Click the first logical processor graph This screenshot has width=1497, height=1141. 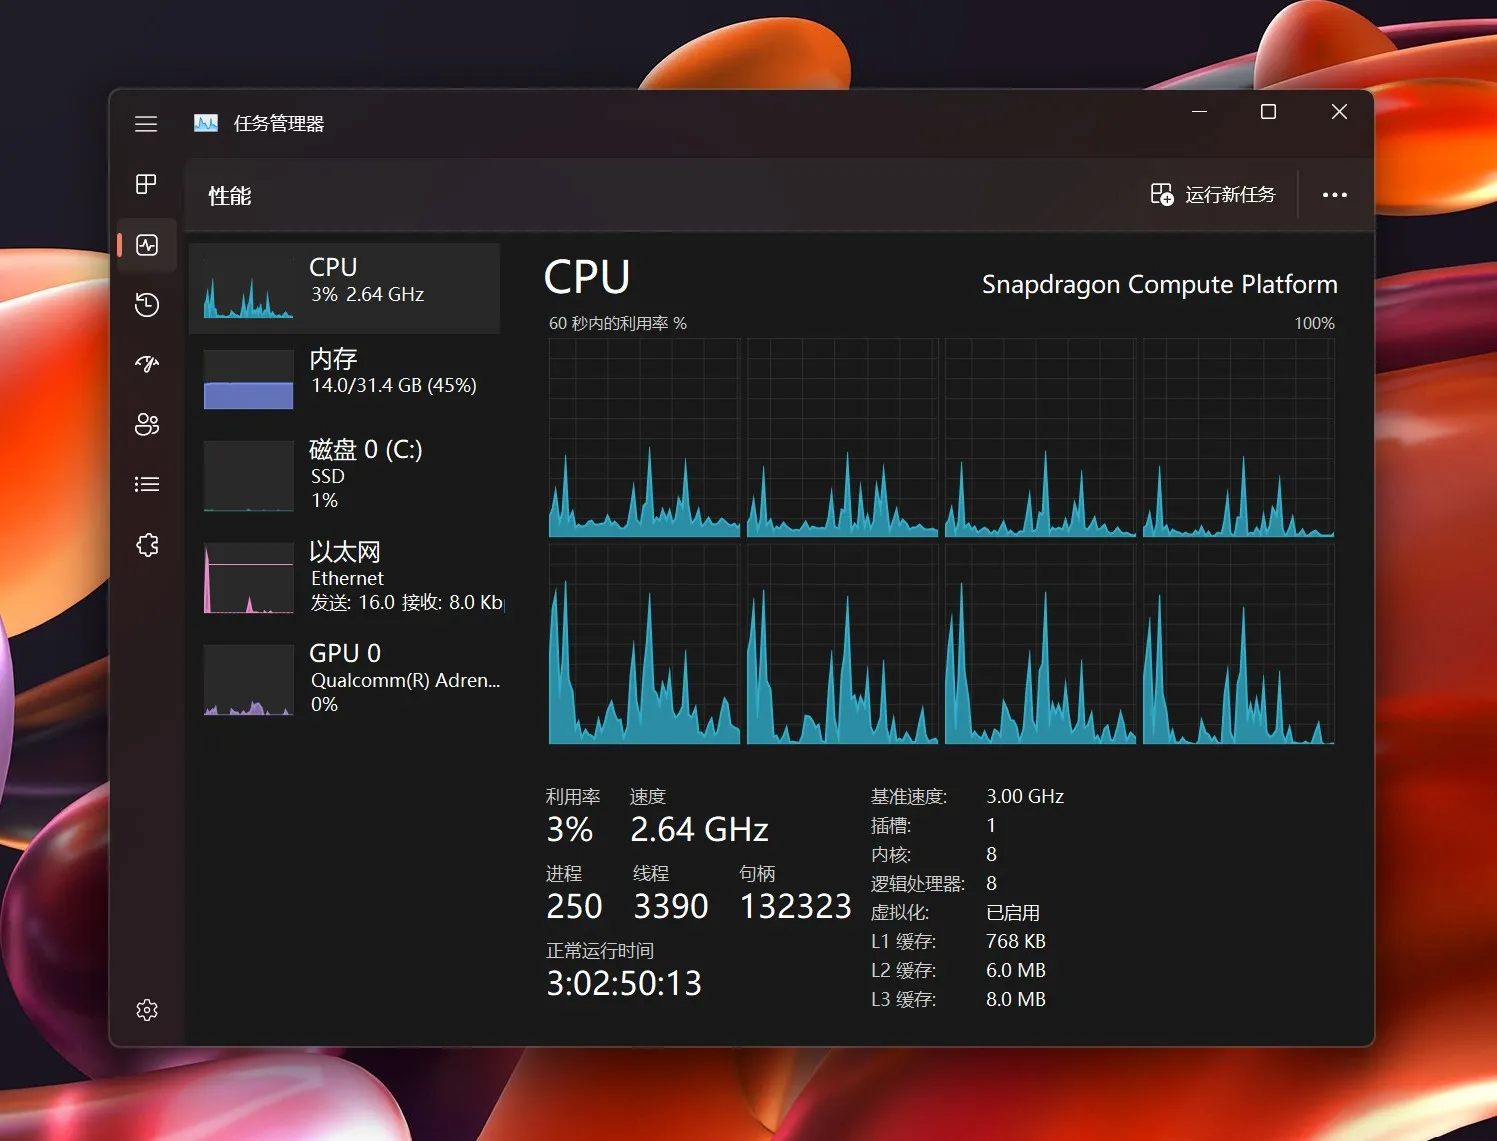[644, 438]
